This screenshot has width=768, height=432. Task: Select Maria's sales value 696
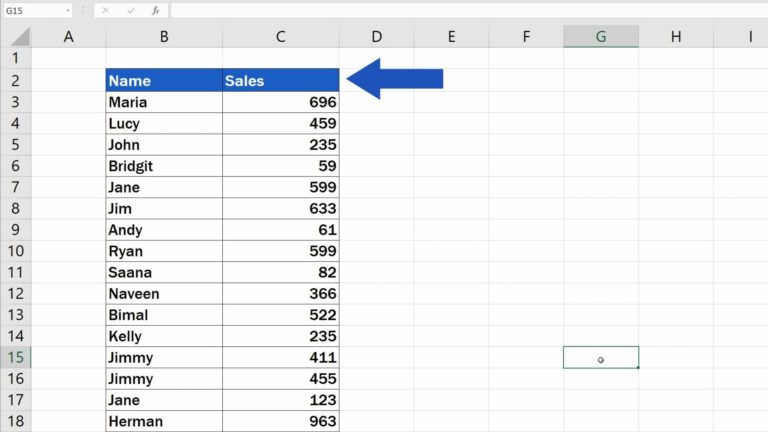point(281,102)
